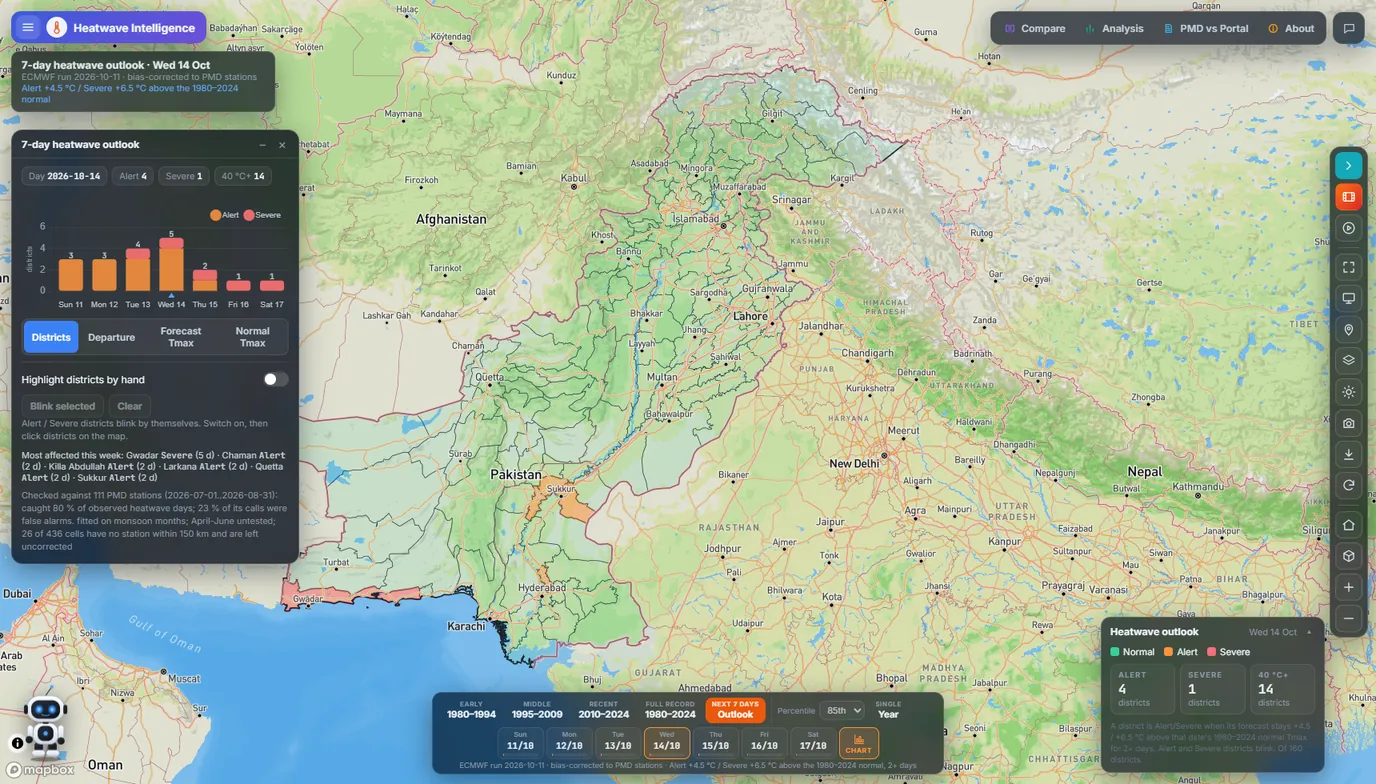Select the Next 7 Days Outlook period
Viewport: 1376px width, 784px height.
click(x=735, y=710)
